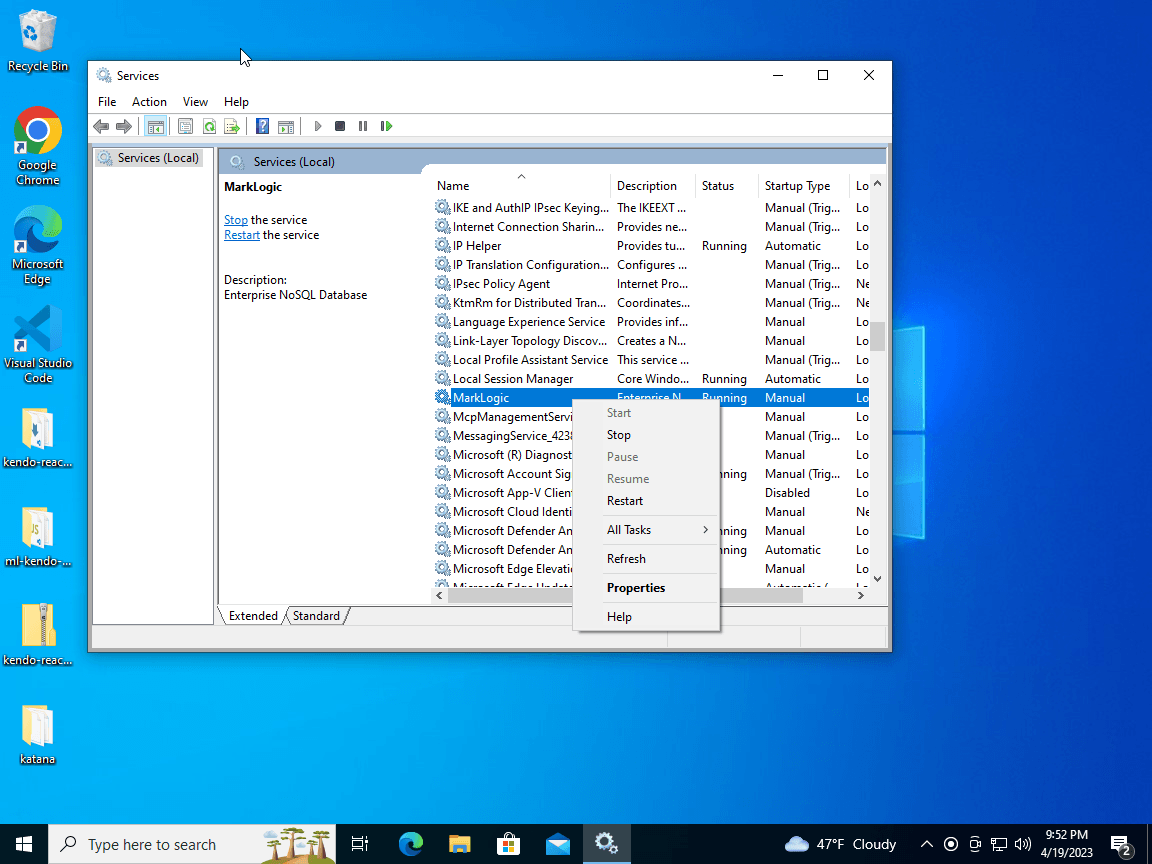
Task: Click the vertical scrollbar down arrow
Action: (x=877, y=578)
